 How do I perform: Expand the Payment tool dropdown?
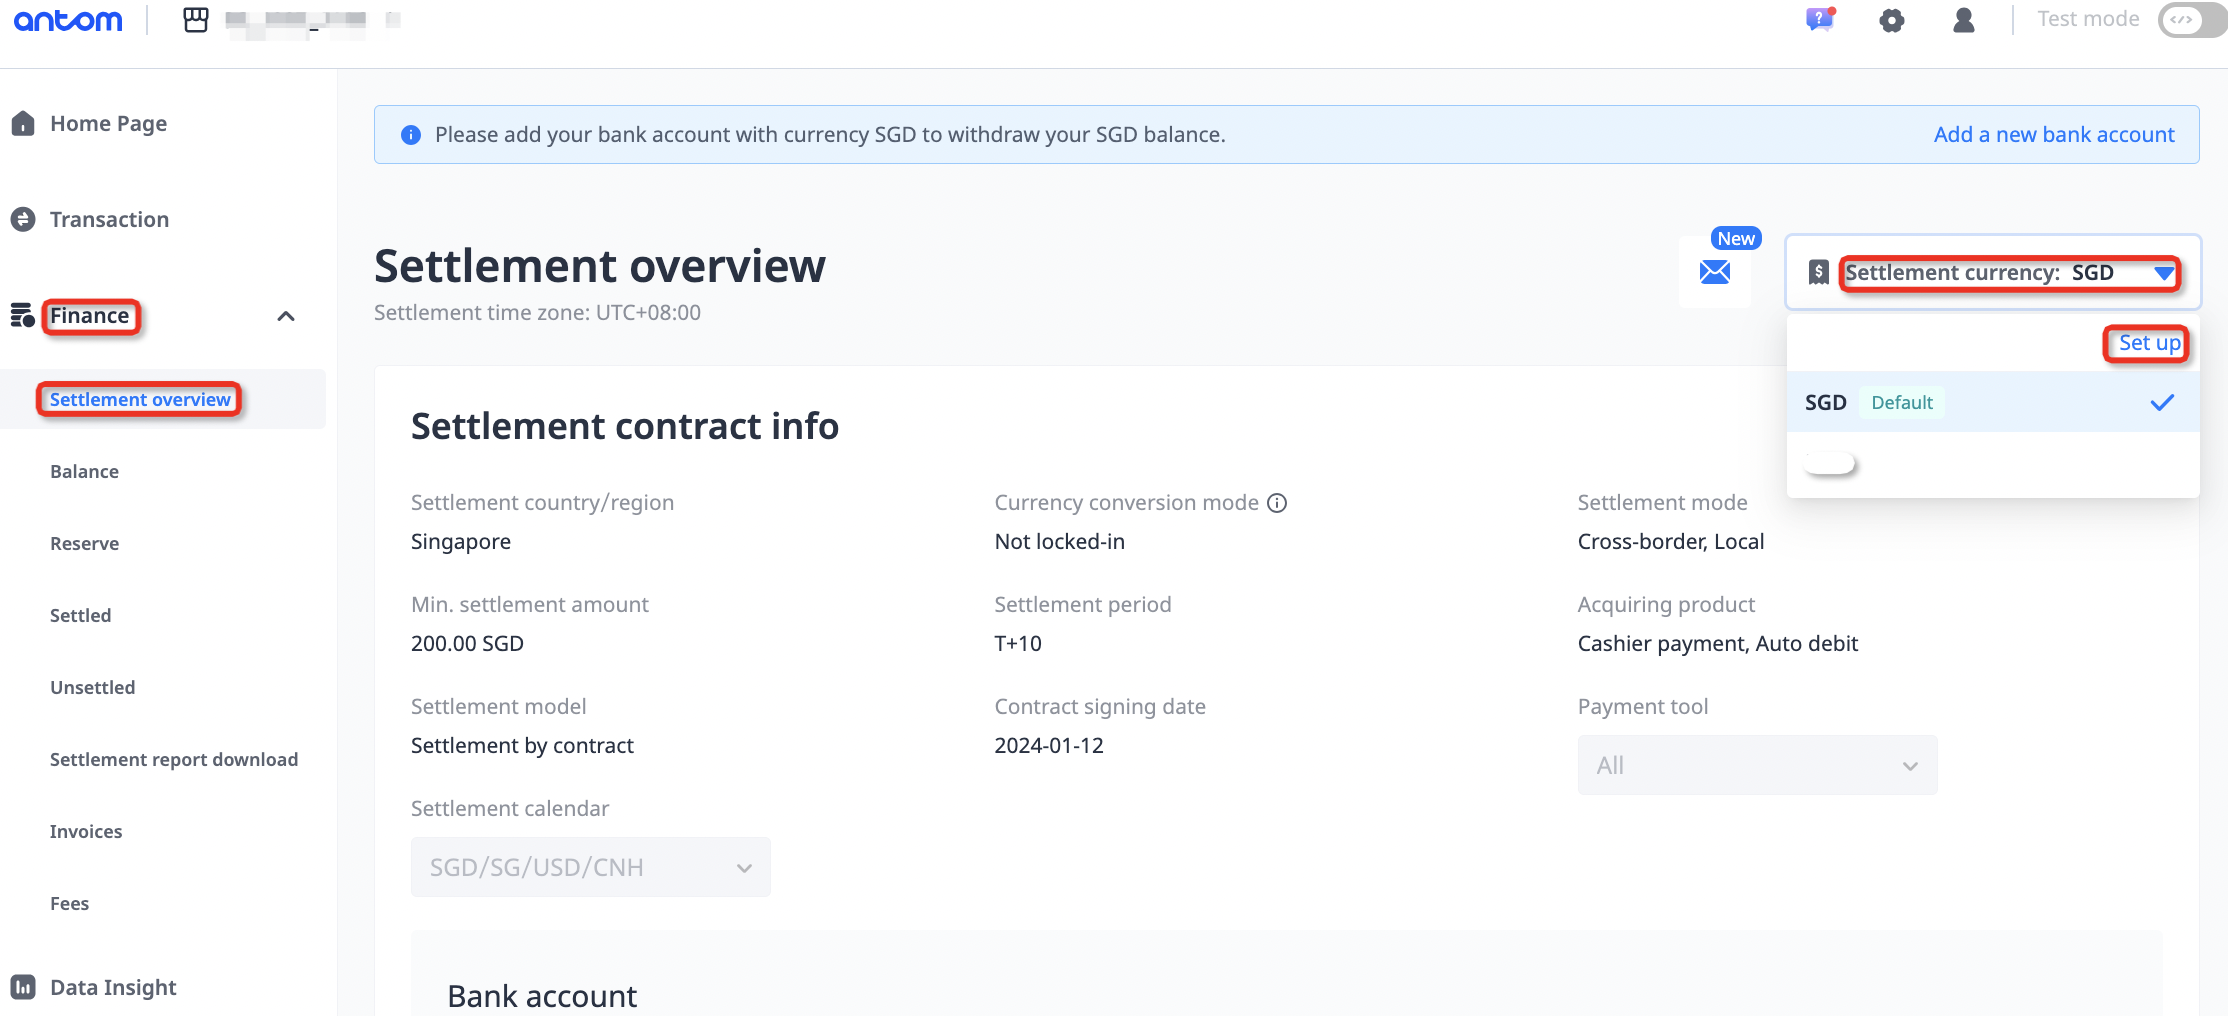pyautogui.click(x=1757, y=765)
